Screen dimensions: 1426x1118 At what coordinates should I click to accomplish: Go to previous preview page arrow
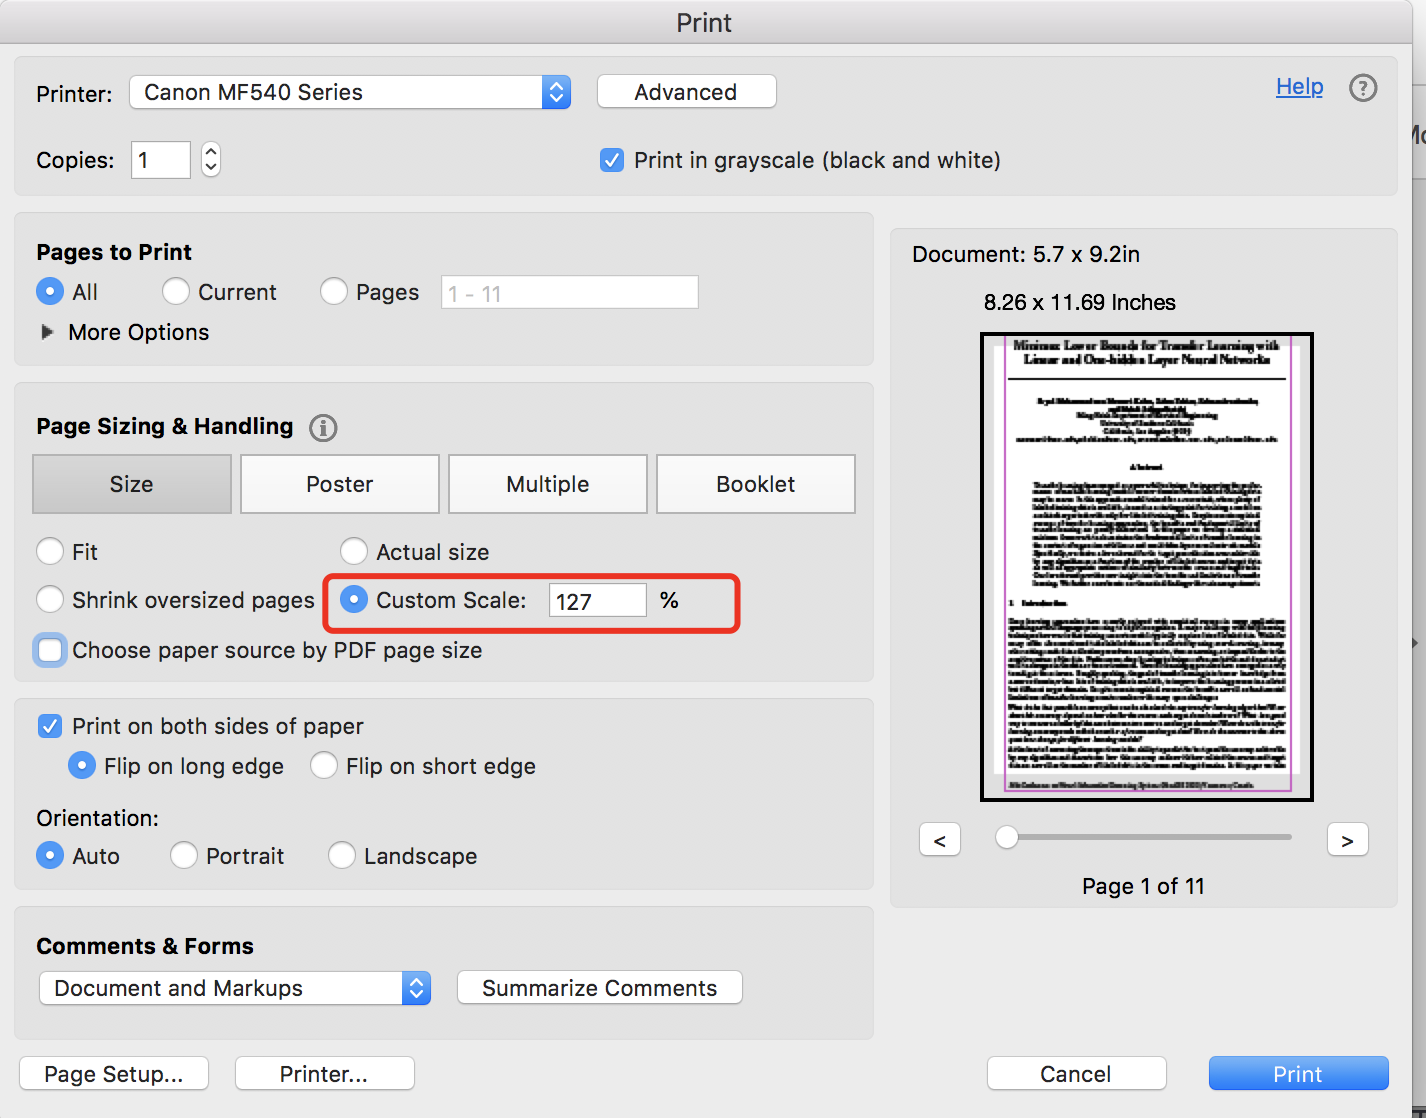coord(940,840)
